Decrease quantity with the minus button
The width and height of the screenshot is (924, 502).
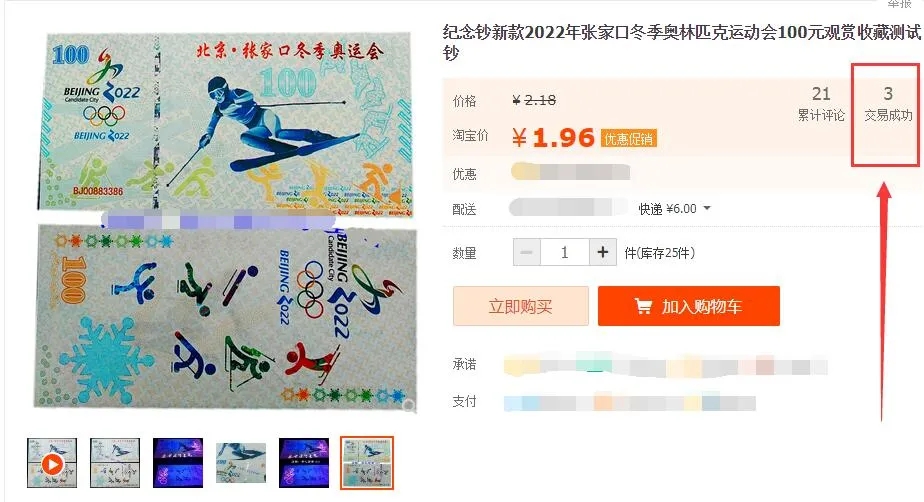click(x=527, y=253)
